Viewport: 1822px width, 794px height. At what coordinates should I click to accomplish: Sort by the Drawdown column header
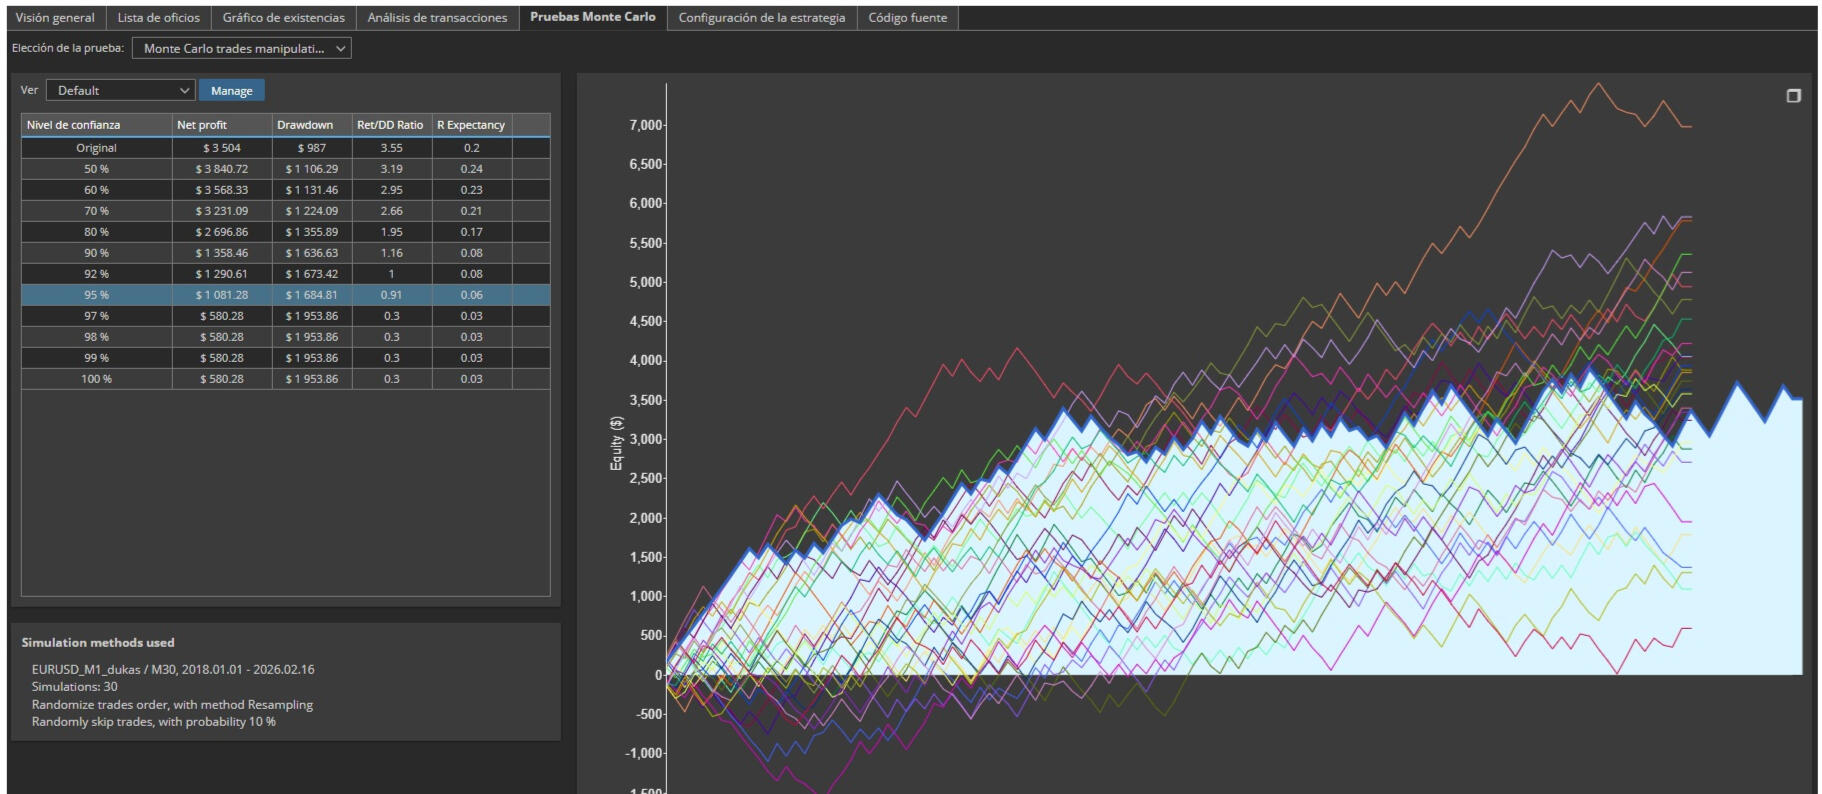coord(311,125)
